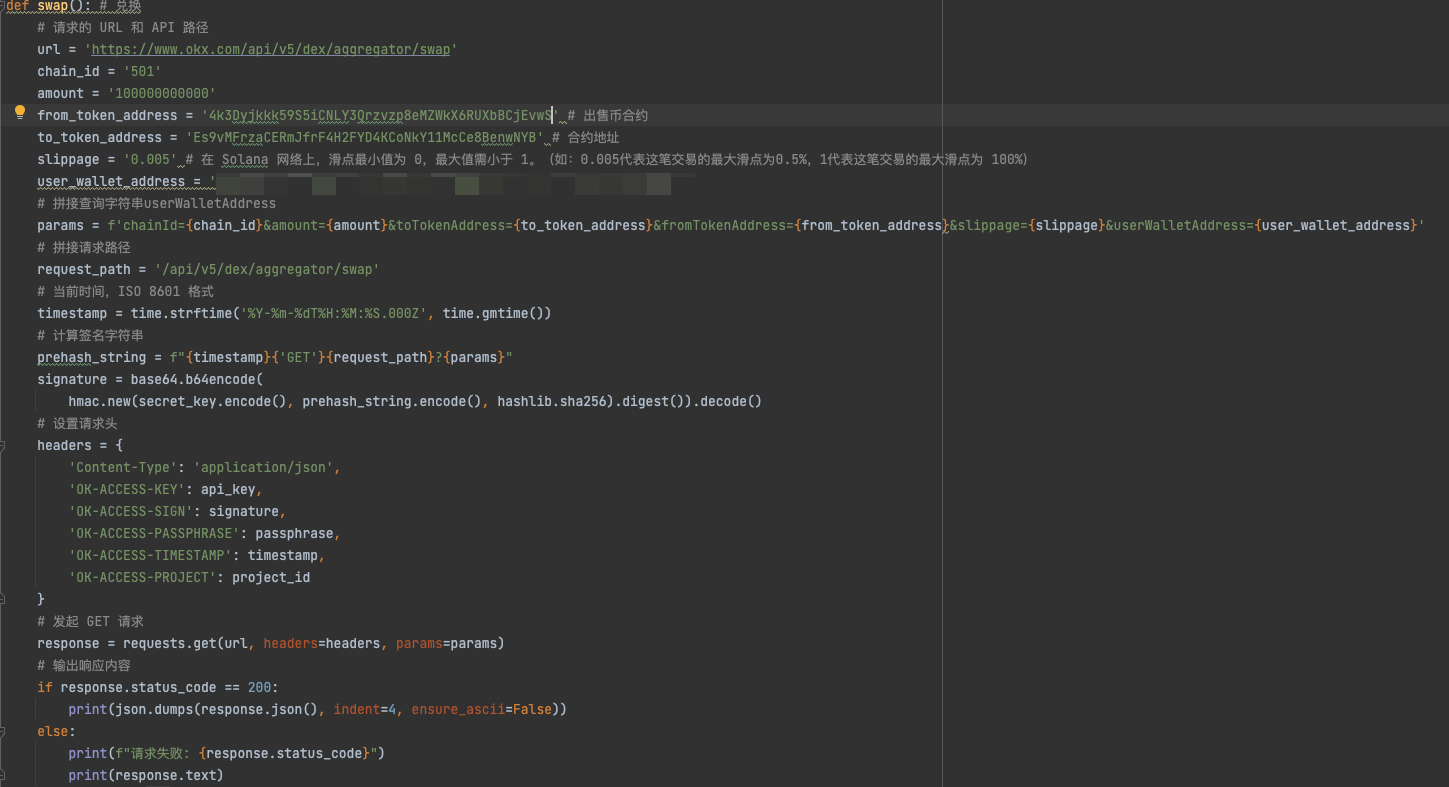Click the comment '# 出售币合约'
Image resolution: width=1449 pixels, height=787 pixels.
(x=608, y=115)
